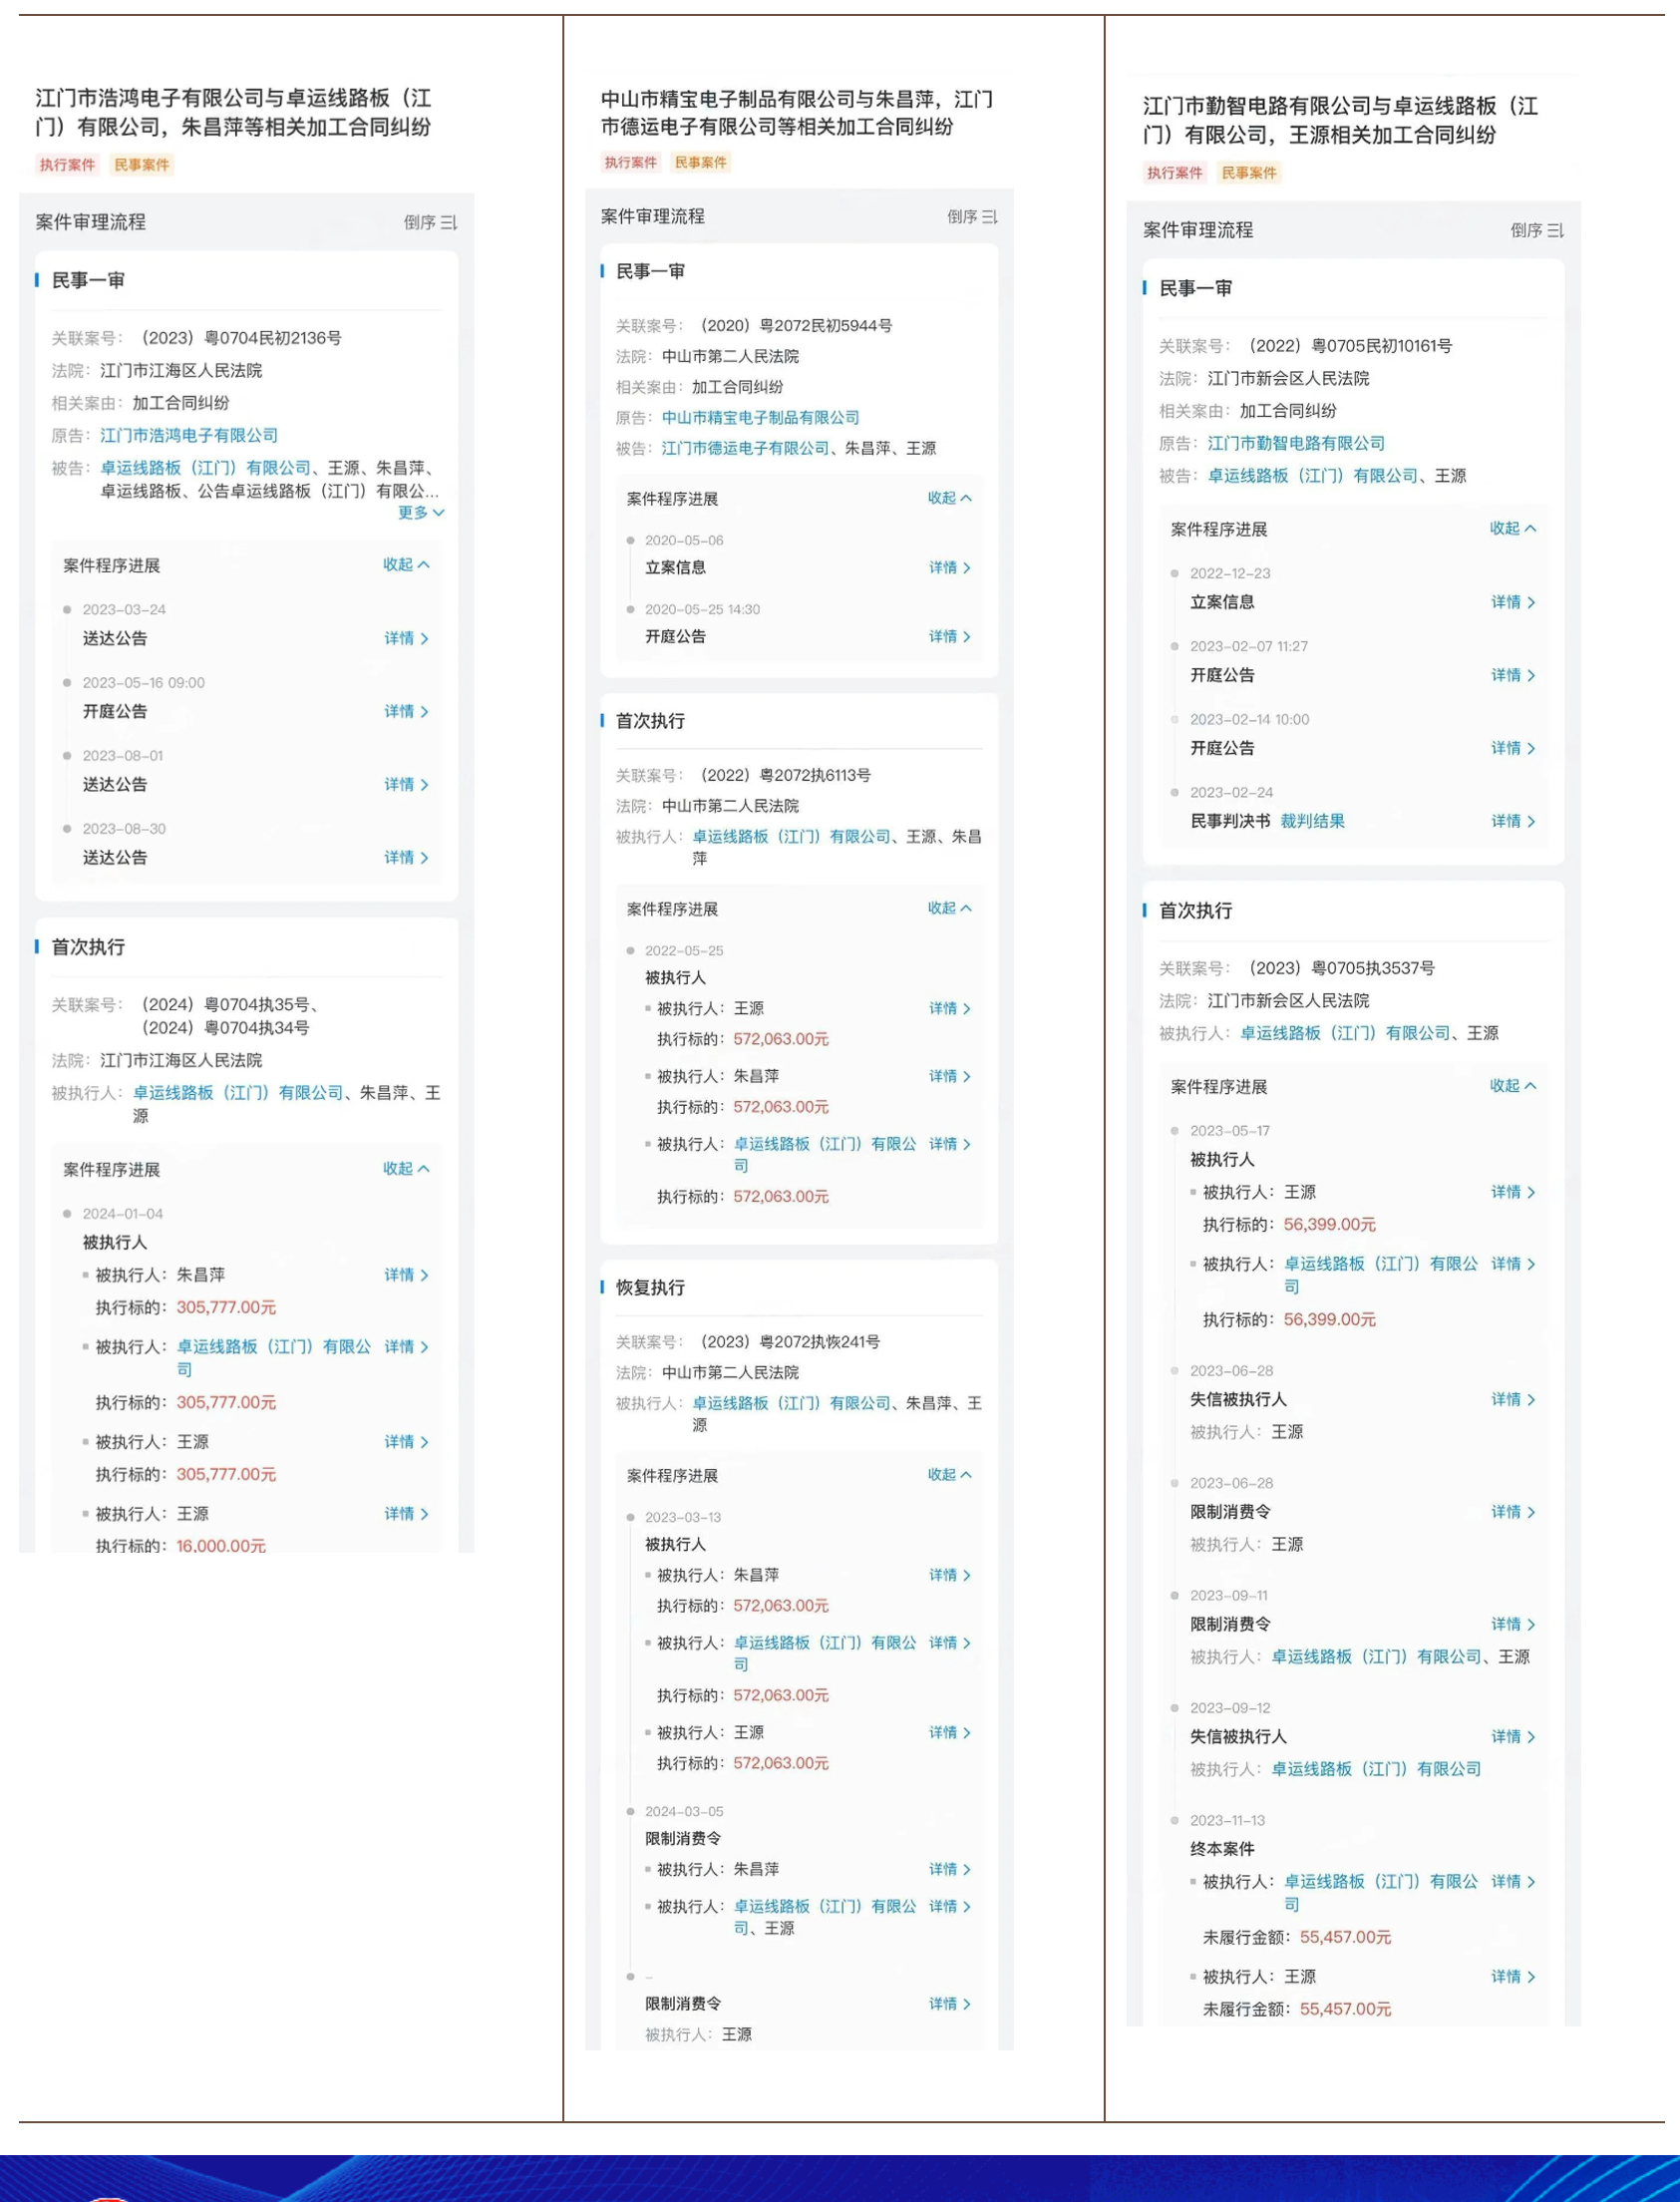Open 裁判结果 link beside 民事判决书
The width and height of the screenshot is (1680, 2202).
[1312, 821]
